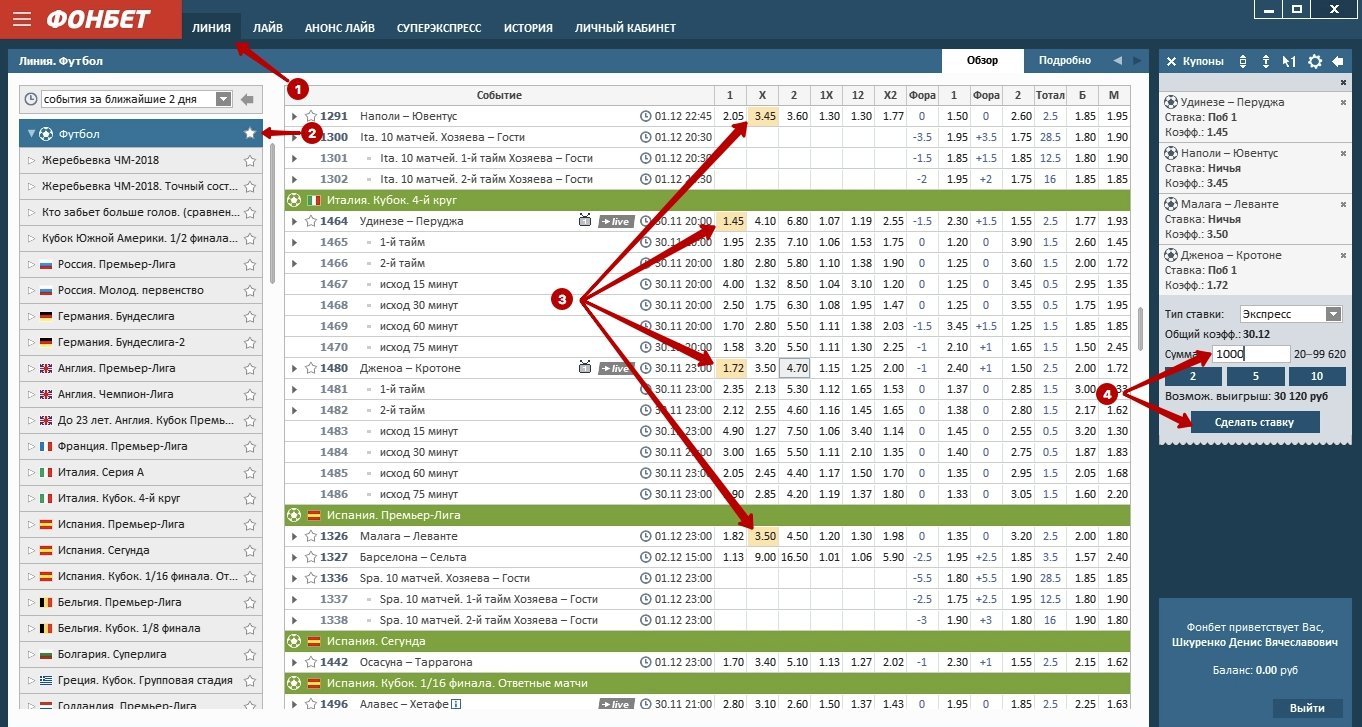Click the football icon of Италия. Кубок. 4-й круг header
This screenshot has height=727, width=1362.
coord(294,200)
